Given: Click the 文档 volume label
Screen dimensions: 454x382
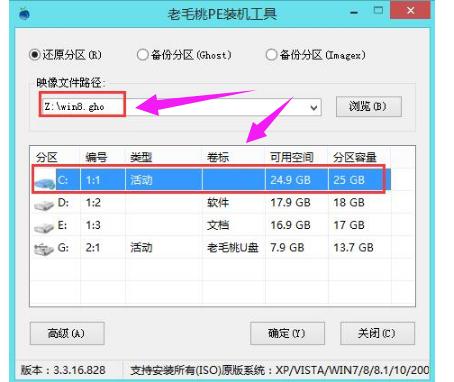Looking at the screenshot, I should [218, 225].
